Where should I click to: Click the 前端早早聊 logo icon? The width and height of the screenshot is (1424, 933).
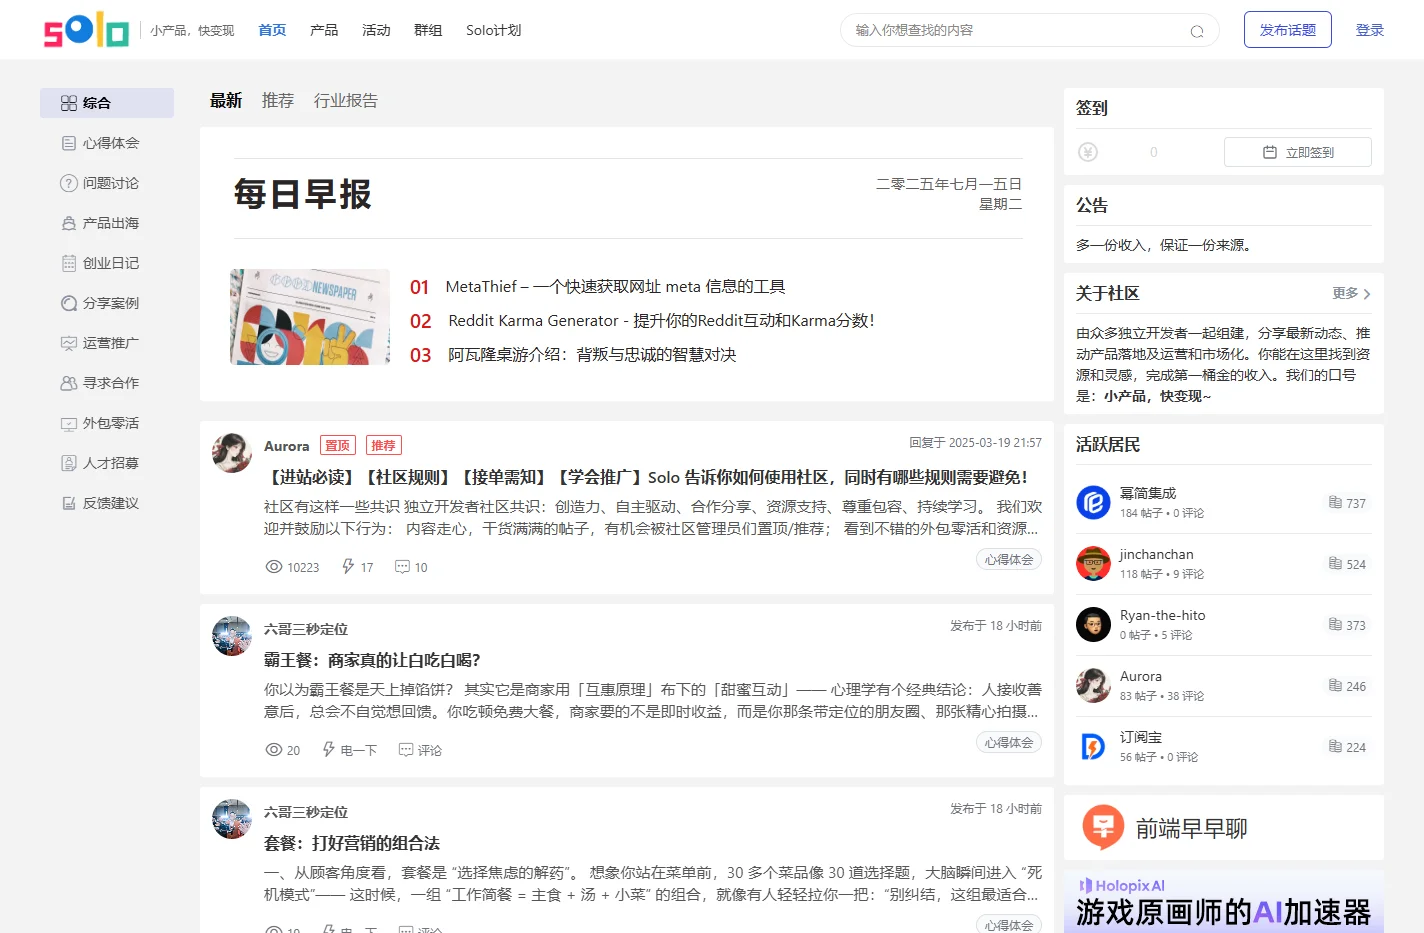(1103, 827)
